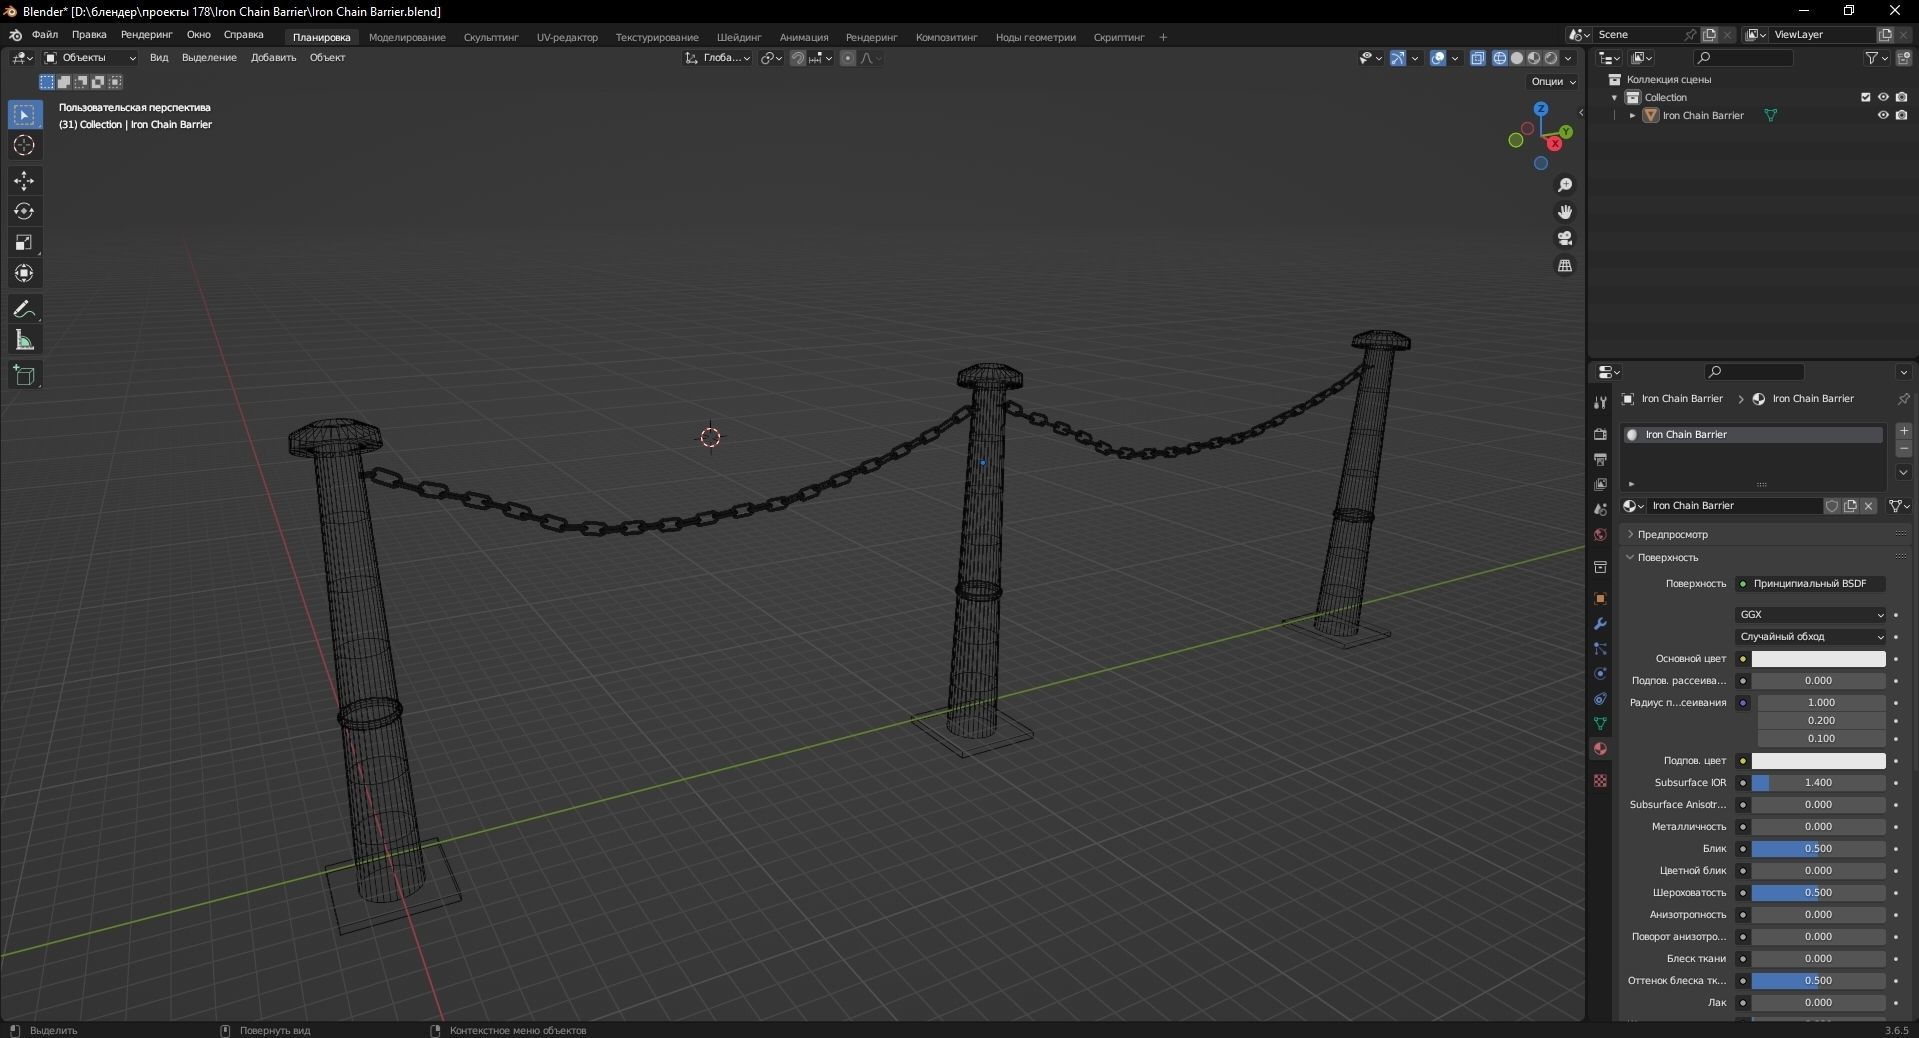Add a new material slot
Screen dimensions: 1919x1038
point(1904,430)
